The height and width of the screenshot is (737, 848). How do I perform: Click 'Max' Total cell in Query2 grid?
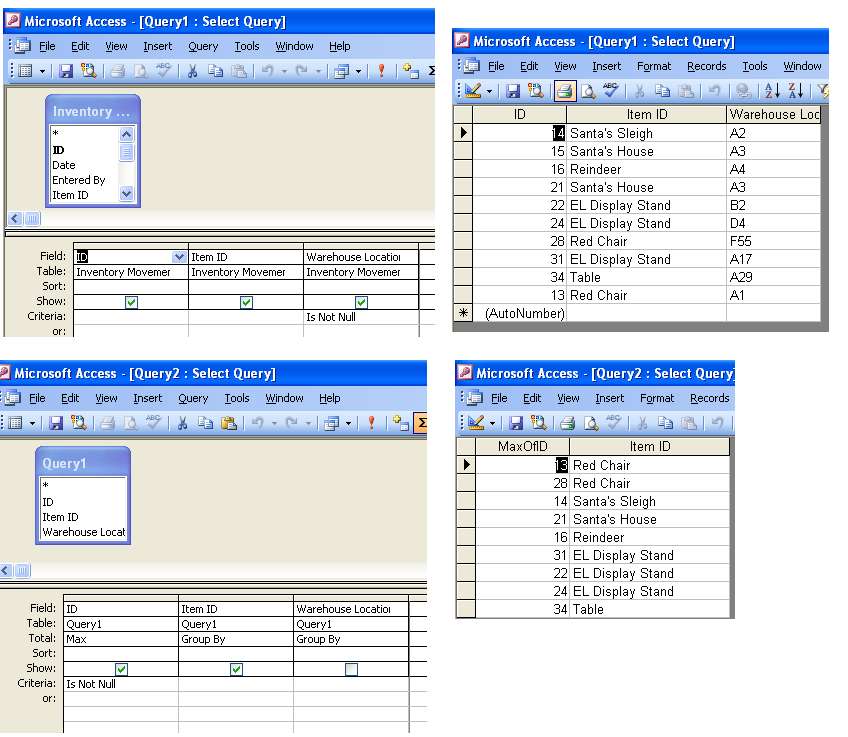pyautogui.click(x=121, y=639)
